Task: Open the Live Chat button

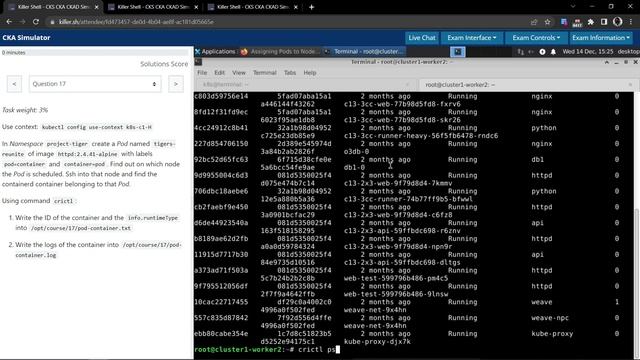Action: tap(422, 38)
